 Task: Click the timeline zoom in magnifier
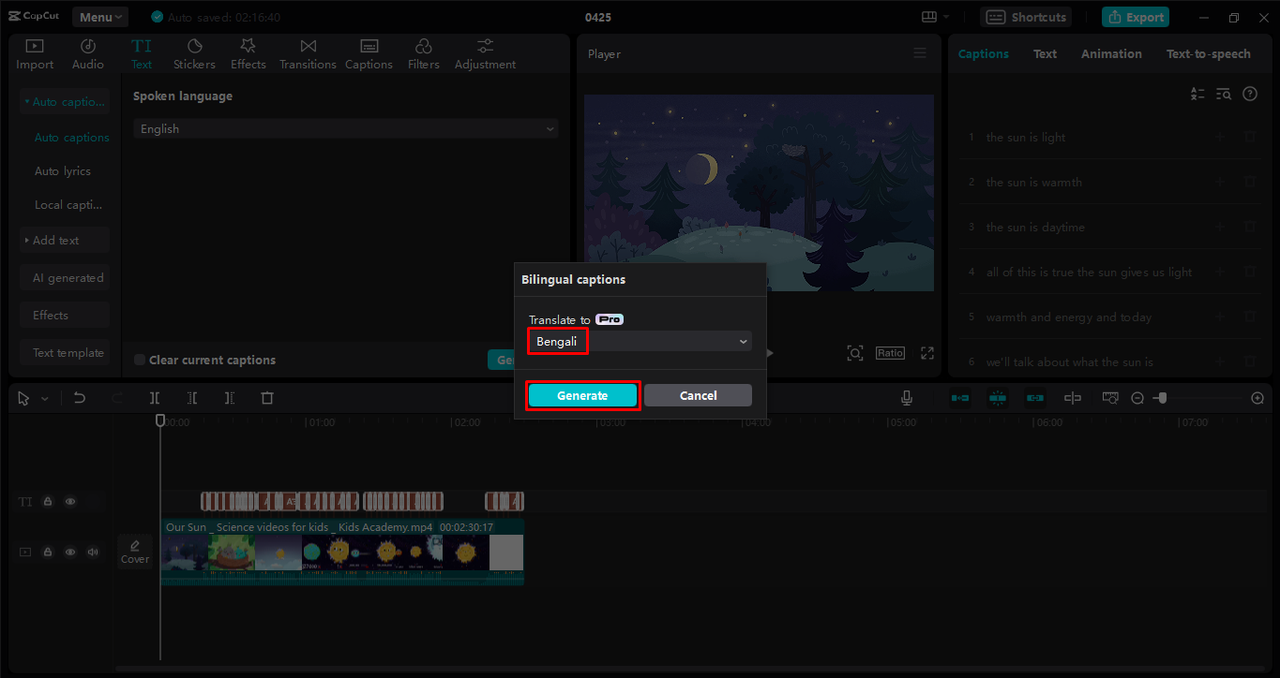(x=1258, y=398)
